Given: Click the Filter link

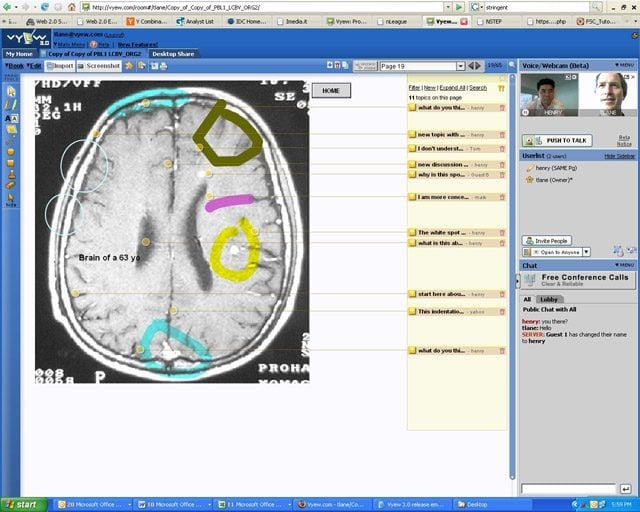Looking at the screenshot, I should click(414, 88).
